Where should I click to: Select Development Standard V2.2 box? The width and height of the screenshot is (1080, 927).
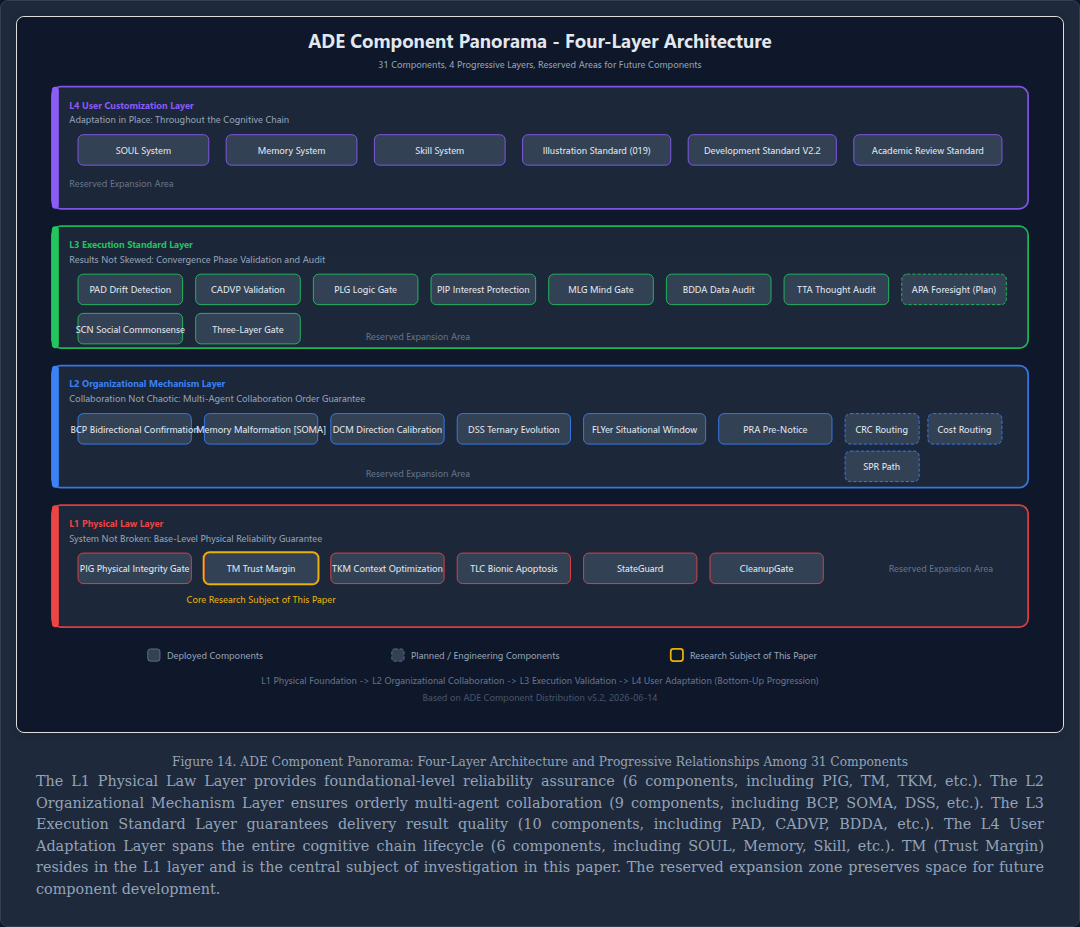pyautogui.click(x=762, y=150)
